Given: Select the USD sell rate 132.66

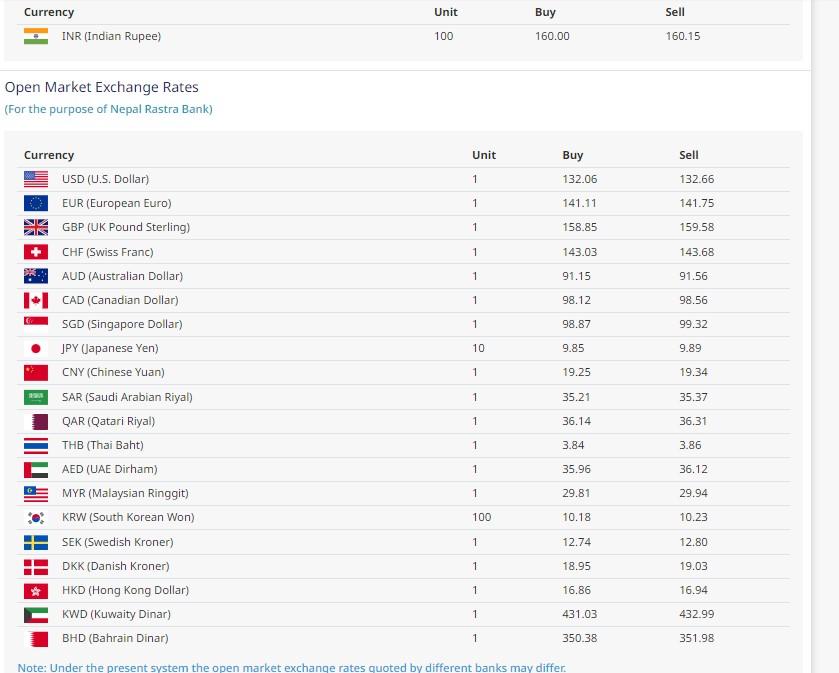Looking at the screenshot, I should tap(696, 179).
